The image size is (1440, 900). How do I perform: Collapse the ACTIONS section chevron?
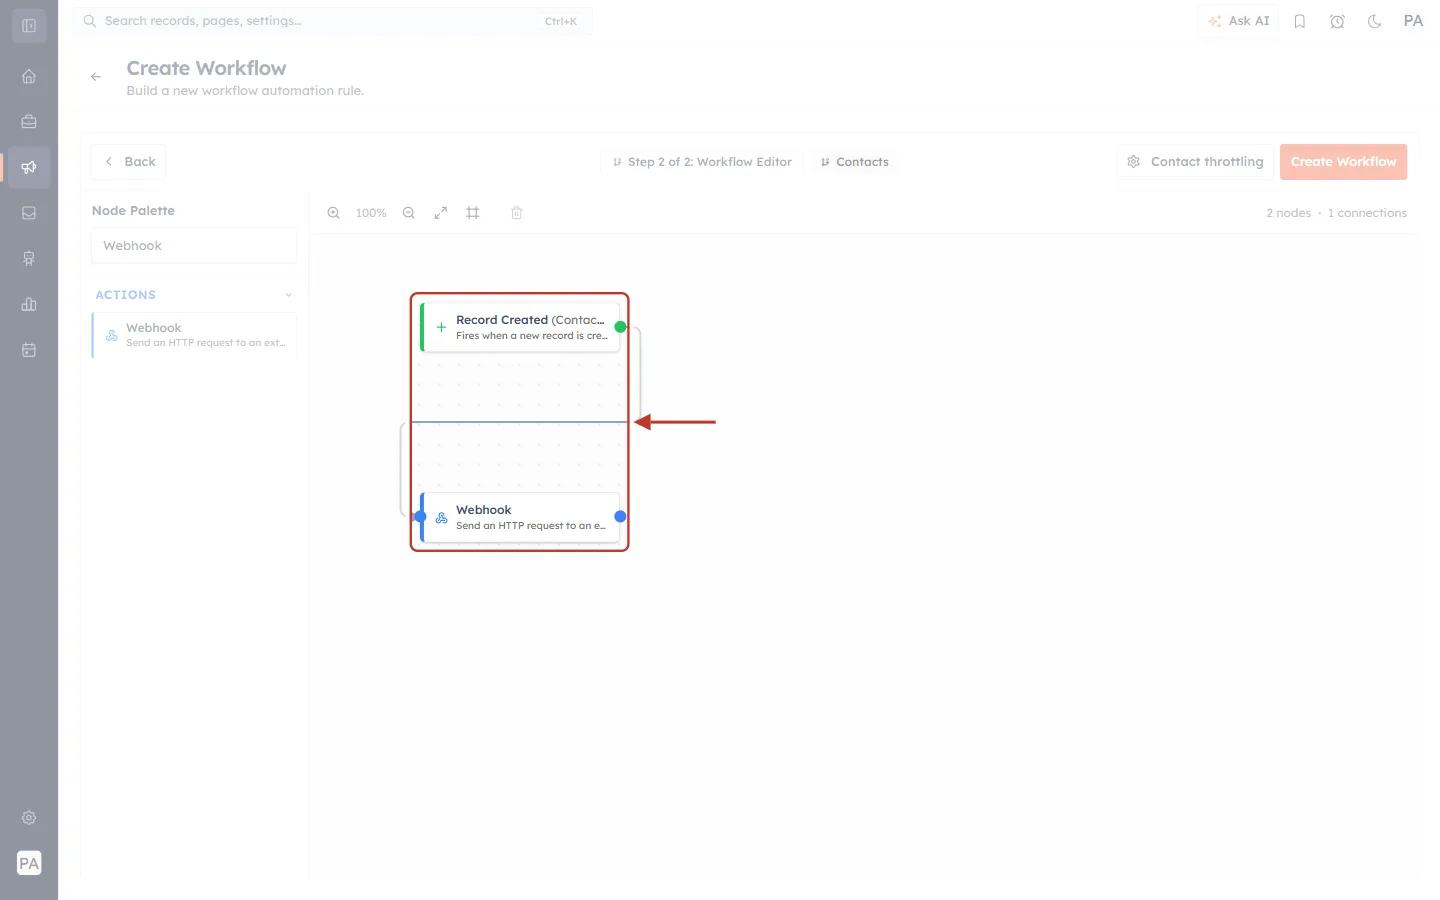point(288,295)
